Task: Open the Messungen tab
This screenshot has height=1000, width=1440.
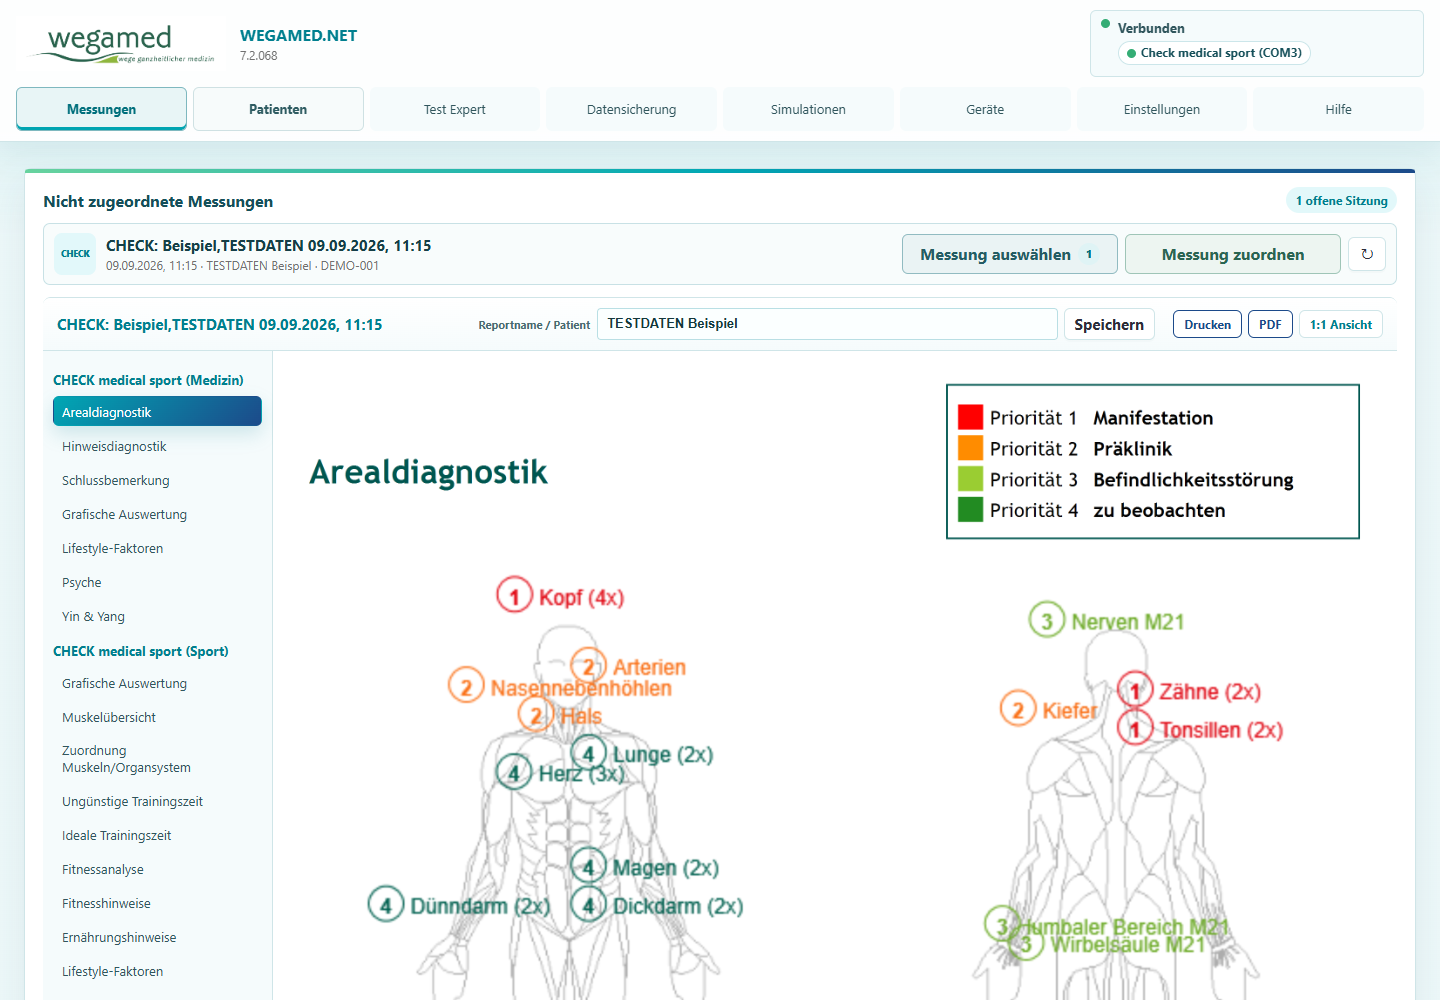Action: pyautogui.click(x=101, y=109)
